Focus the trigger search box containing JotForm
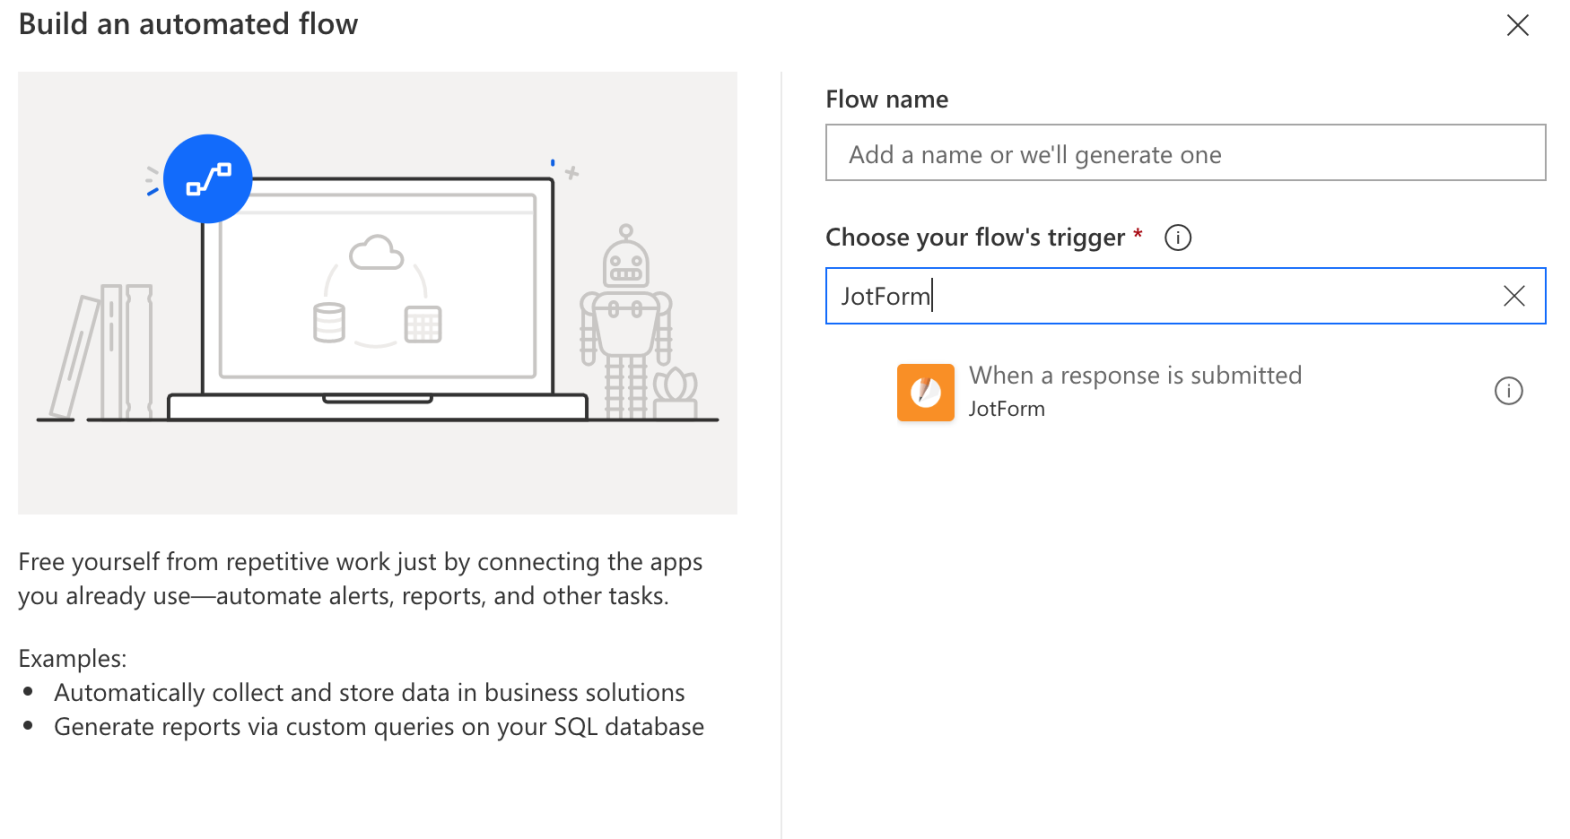 (x=1160, y=296)
